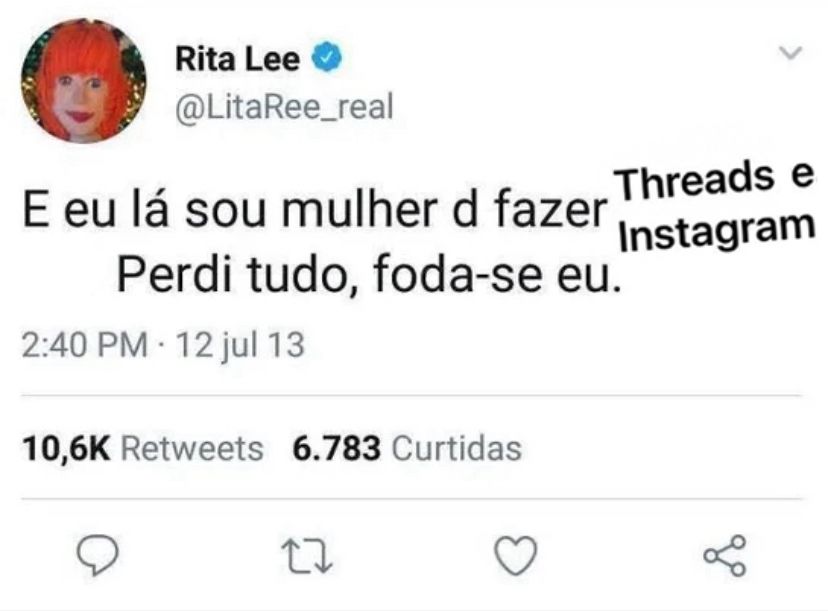Click the word Curtidas
The image size is (828, 611).
[x=457, y=448]
